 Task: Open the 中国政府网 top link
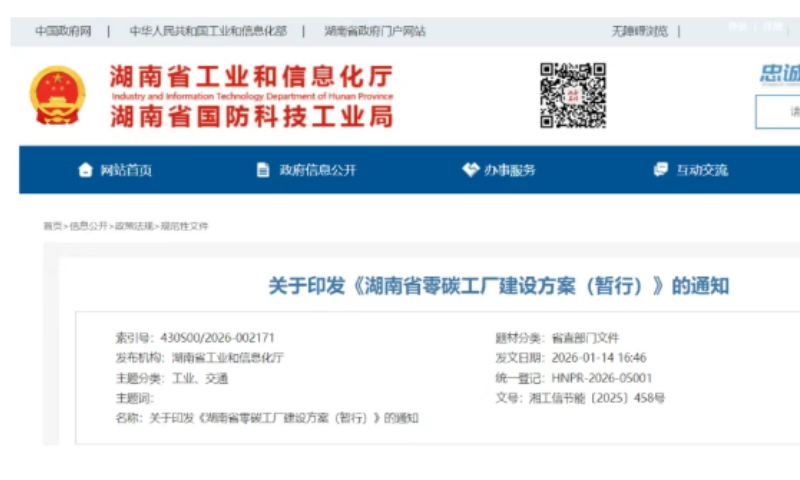[x=63, y=31]
